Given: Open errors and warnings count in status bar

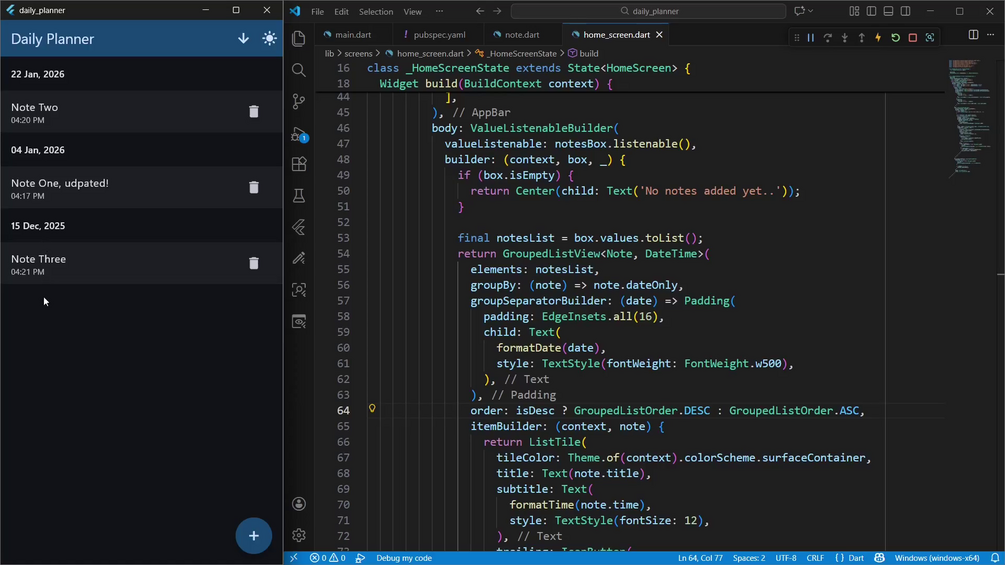Looking at the screenshot, I should [x=328, y=558].
